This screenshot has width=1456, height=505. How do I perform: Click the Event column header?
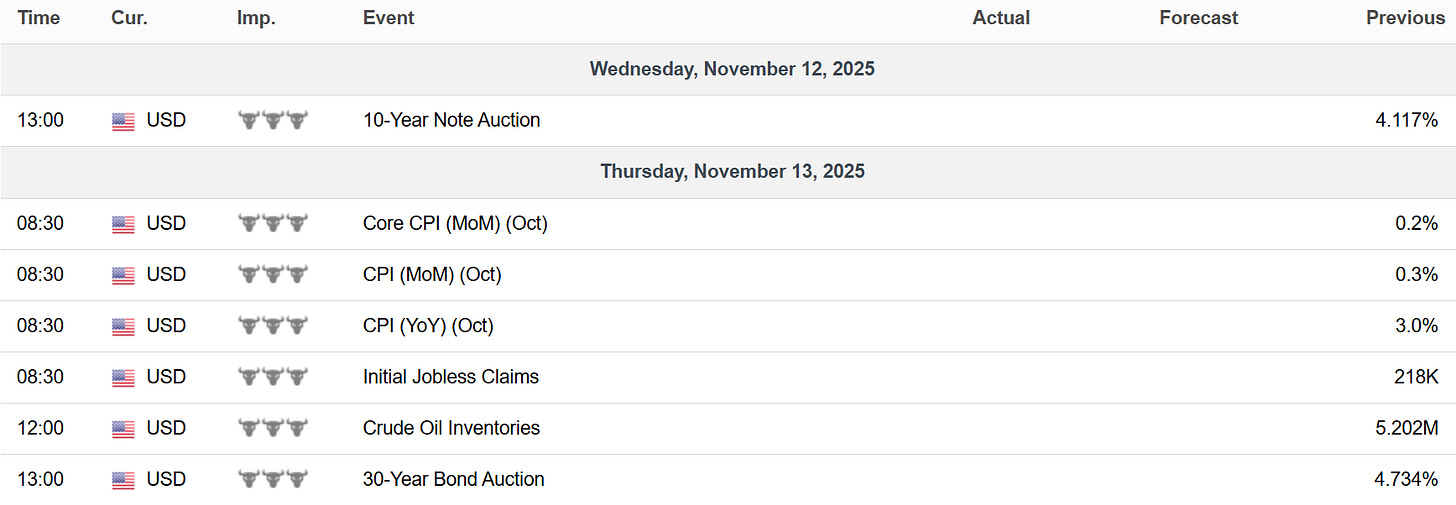click(x=388, y=18)
